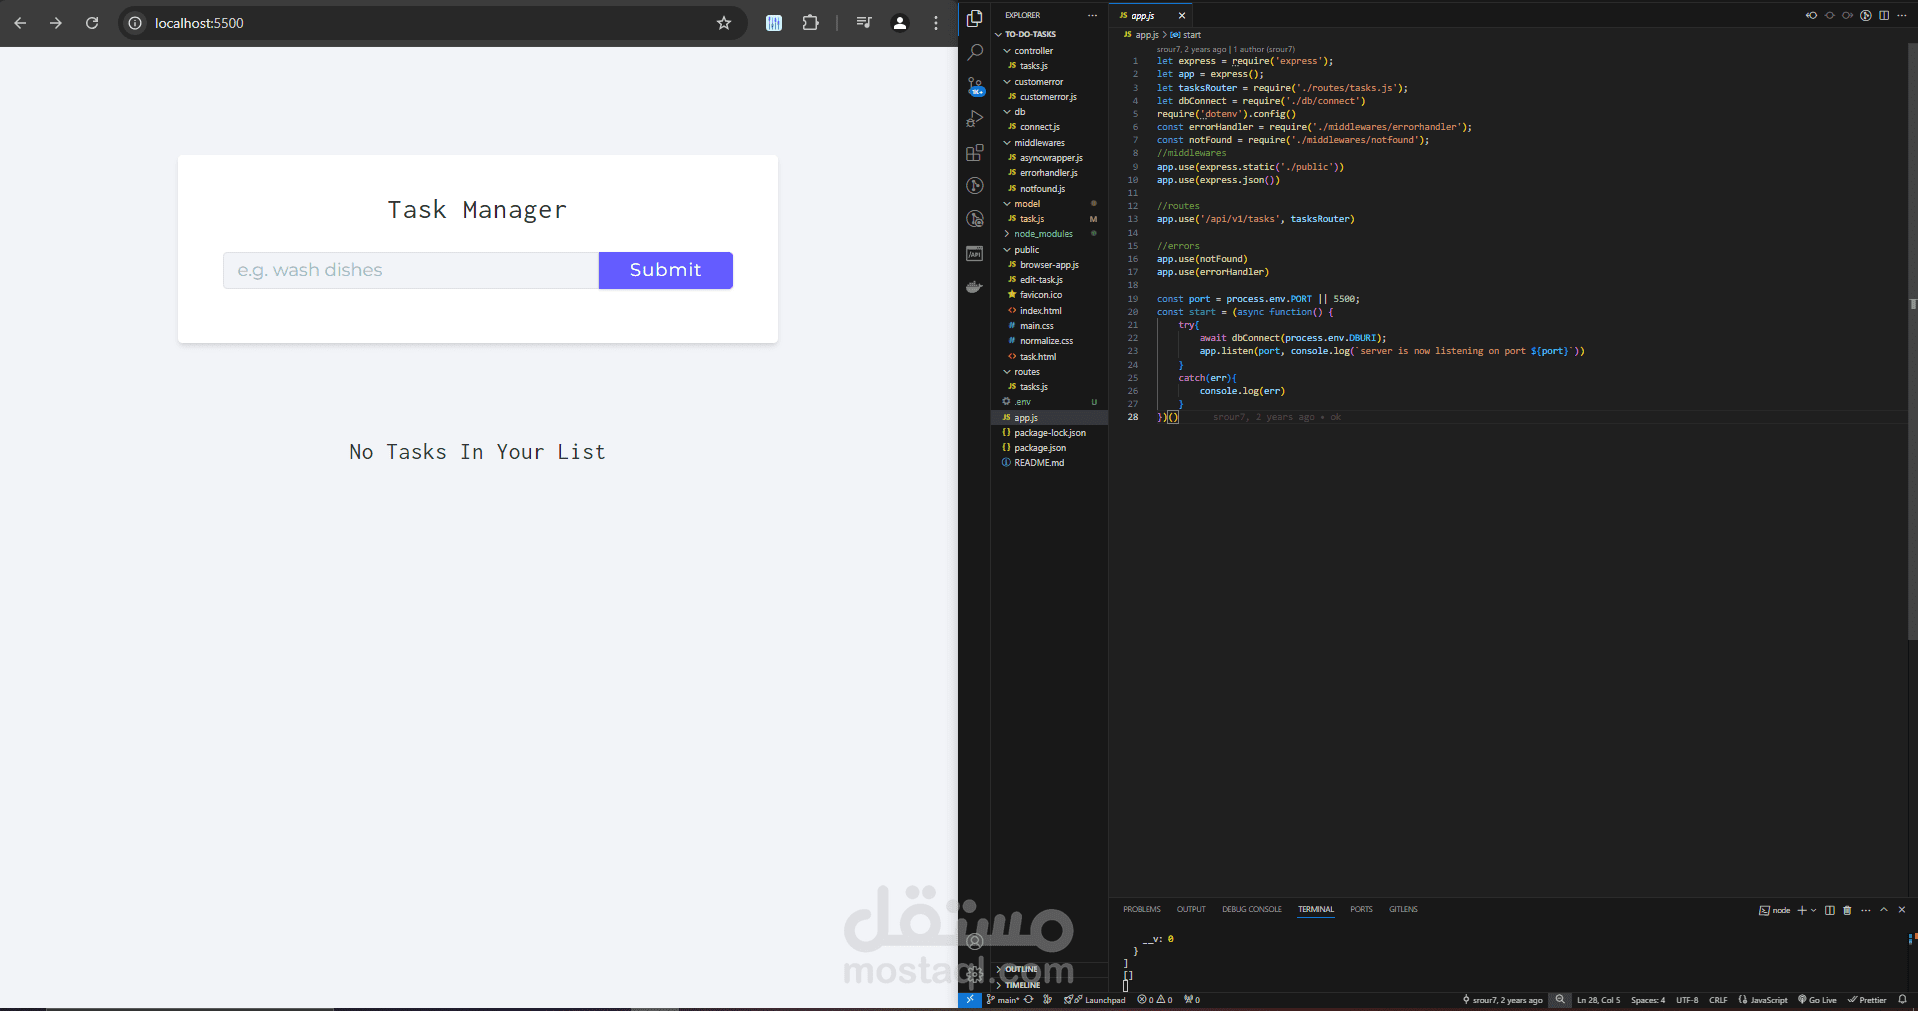Open previous file revision with GitLens
Image resolution: width=1918 pixels, height=1011 pixels.
(x=1811, y=15)
